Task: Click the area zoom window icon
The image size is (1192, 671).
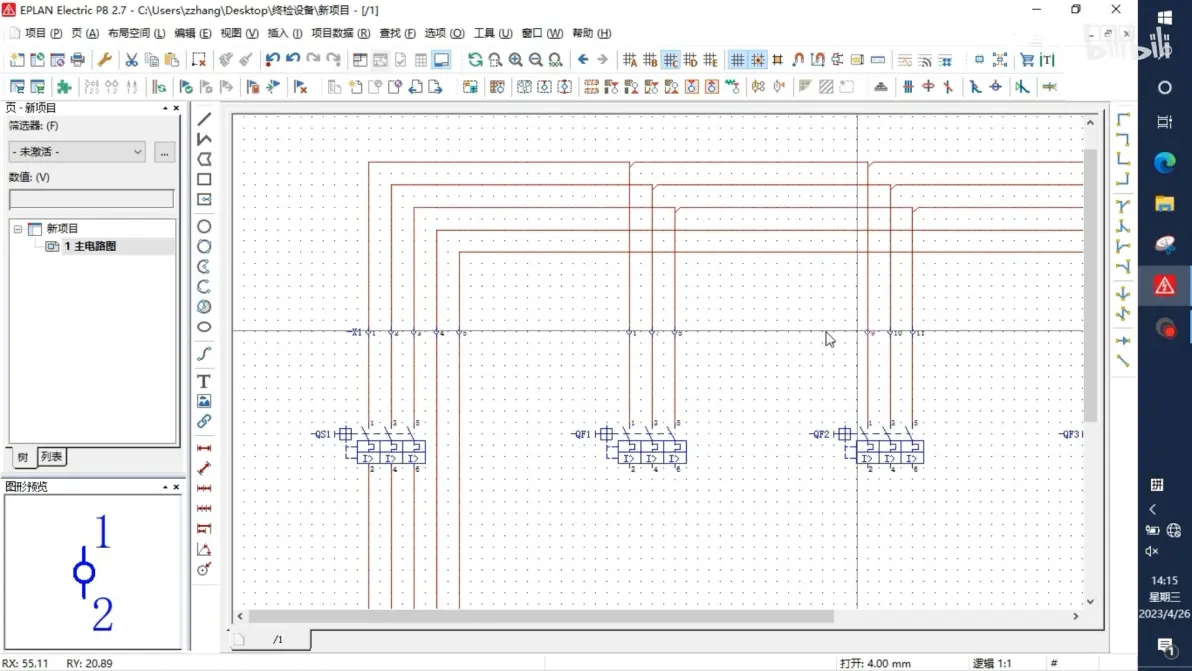Action: point(495,59)
